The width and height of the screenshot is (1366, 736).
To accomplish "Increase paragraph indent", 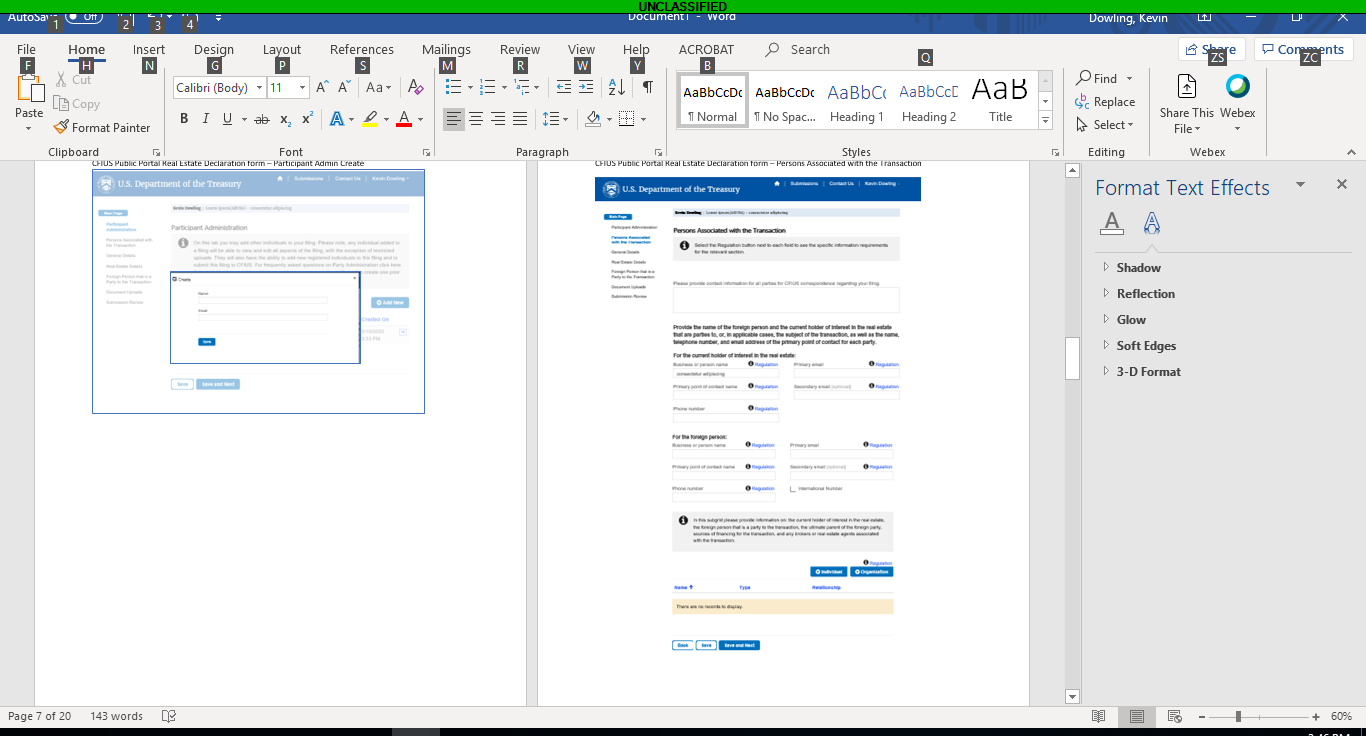I will click(586, 88).
